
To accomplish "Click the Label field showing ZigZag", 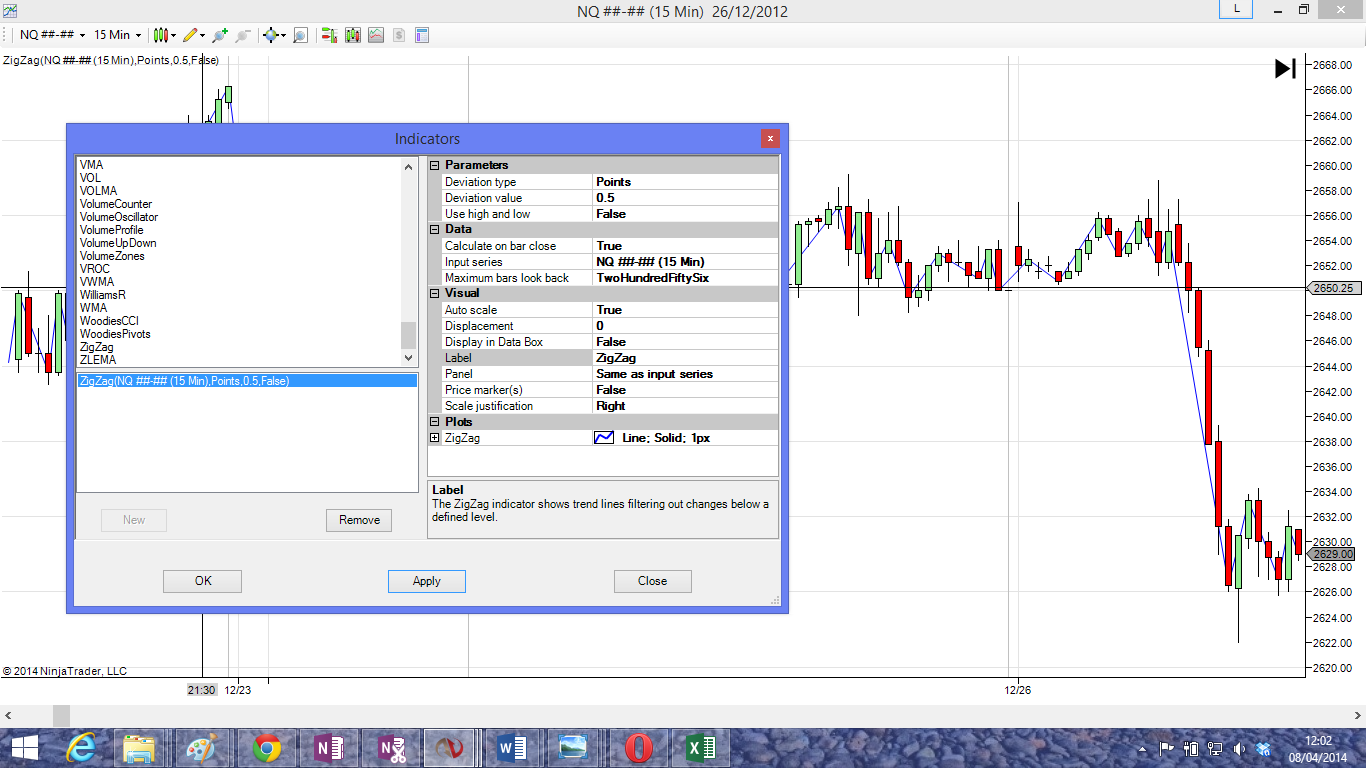I will click(x=685, y=358).
